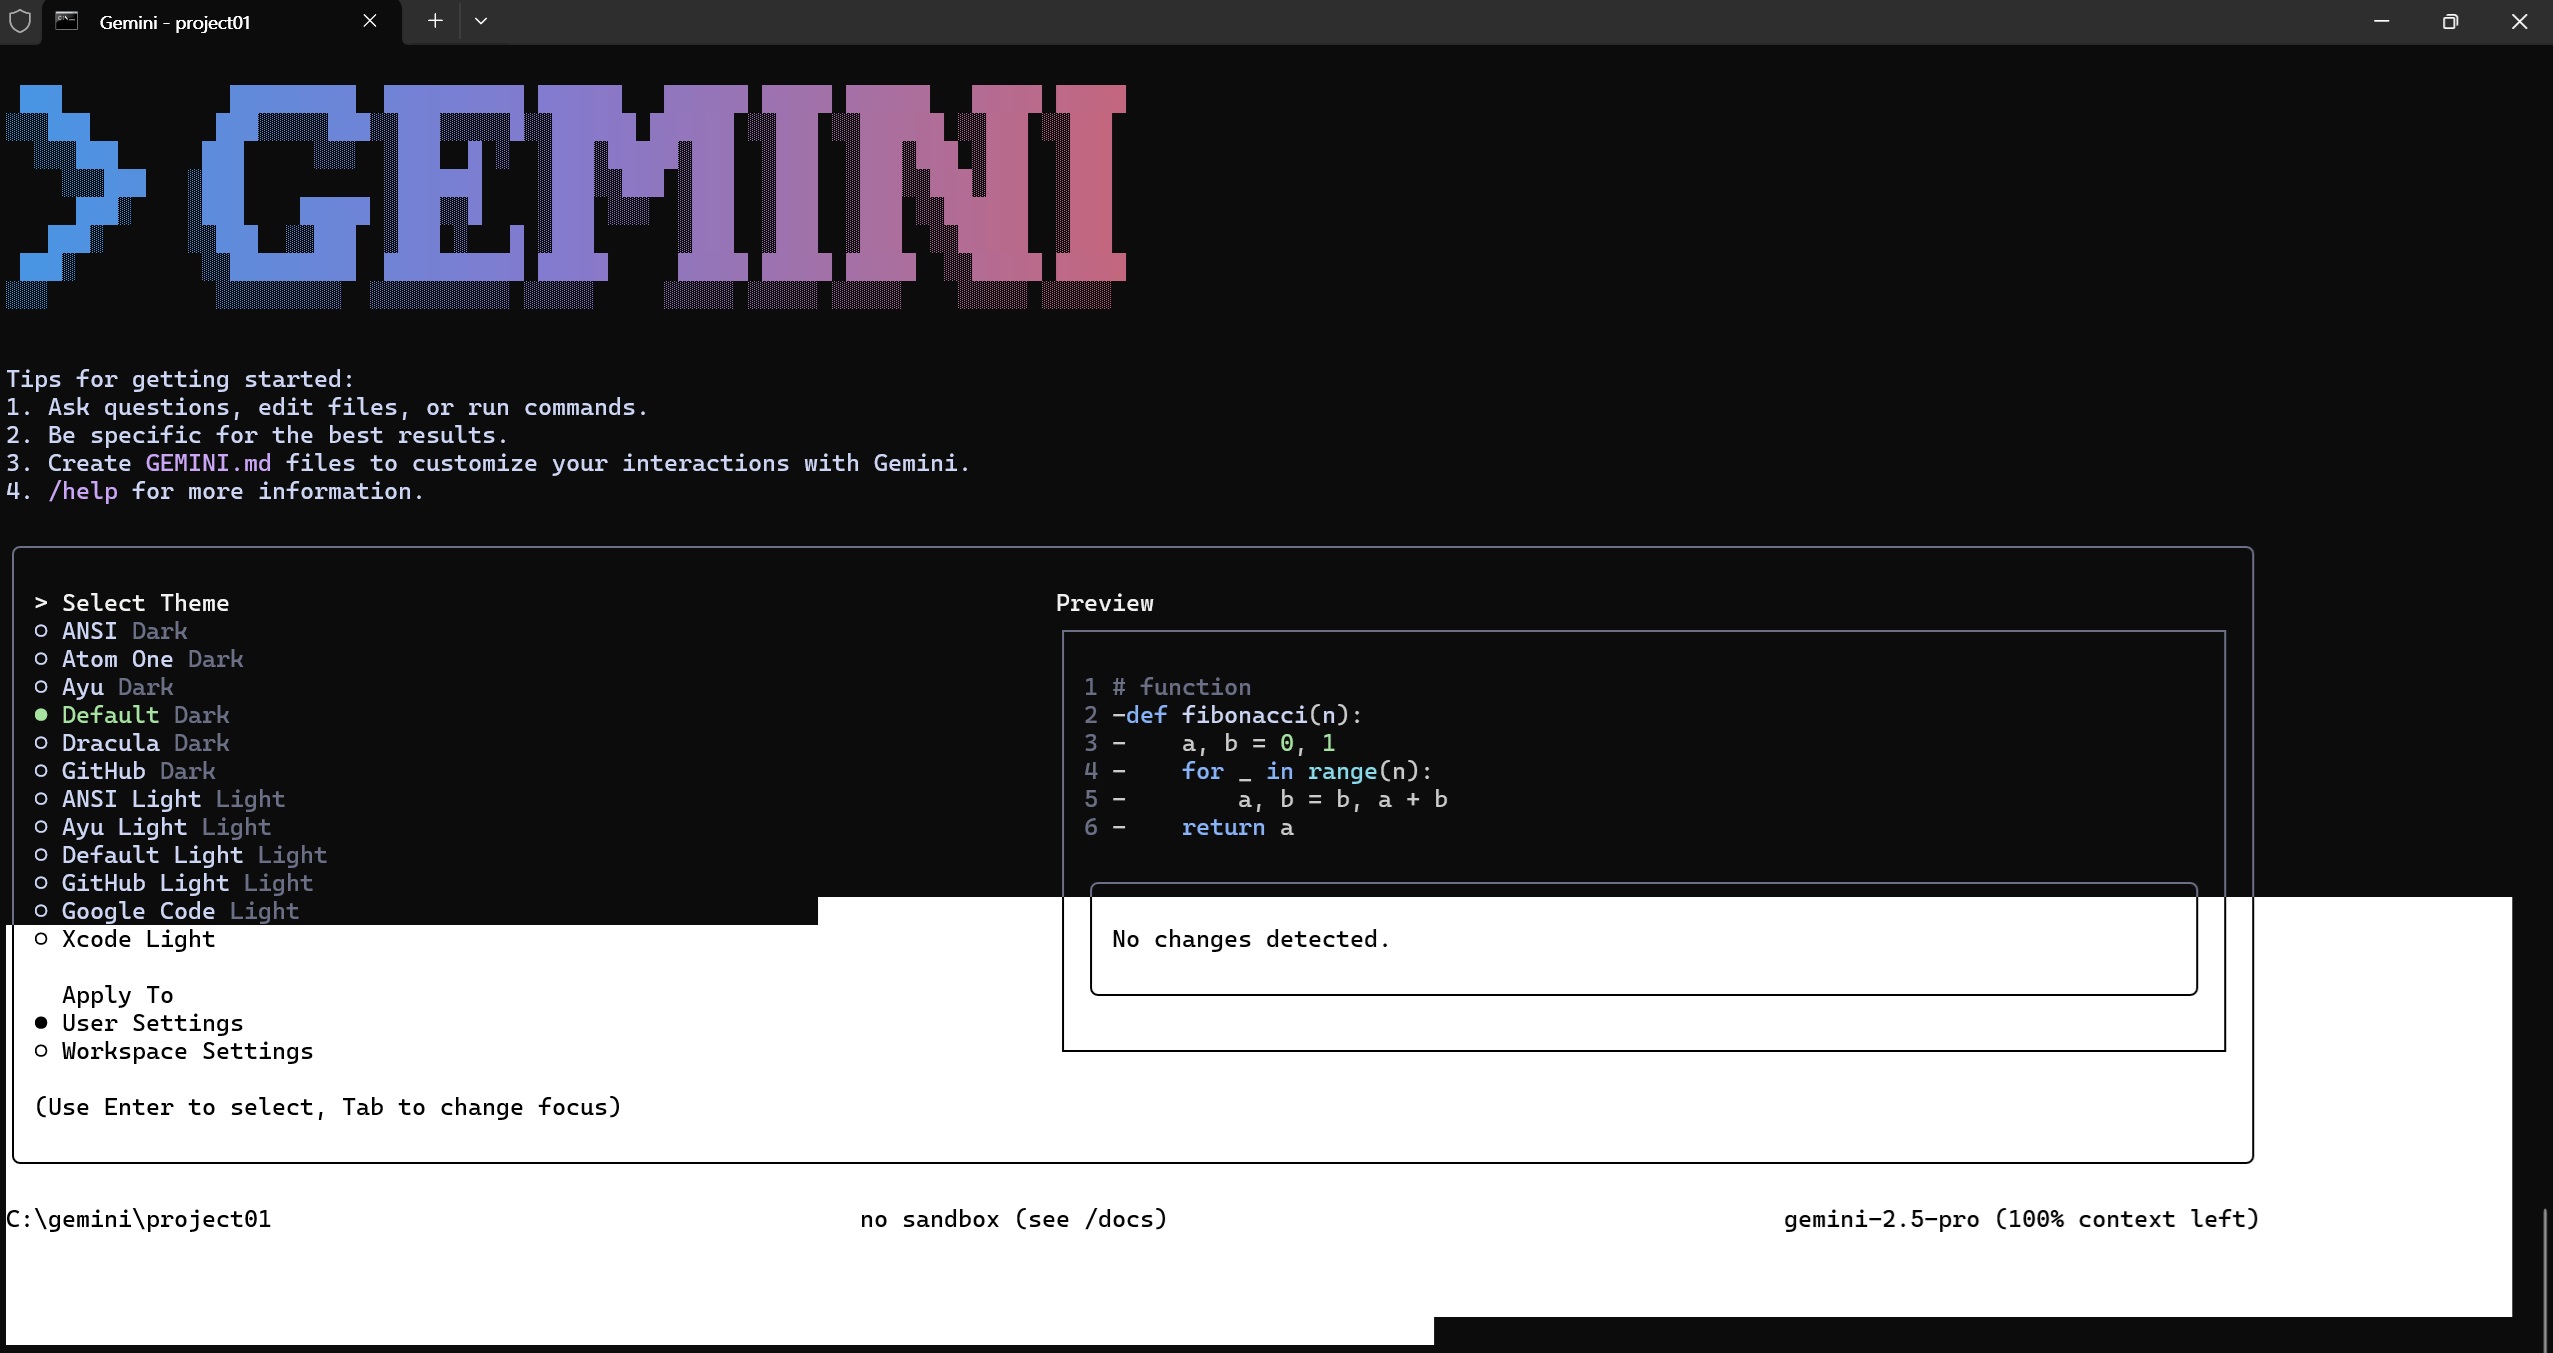
Task: Pick the Dracula Dark theme radio
Action: tap(145, 743)
